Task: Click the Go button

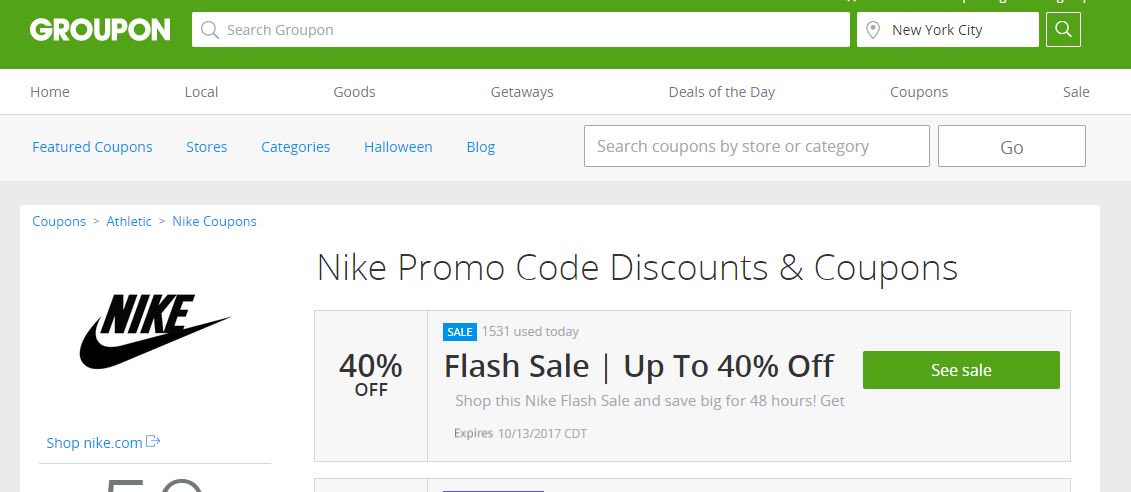Action: pyautogui.click(x=1011, y=147)
